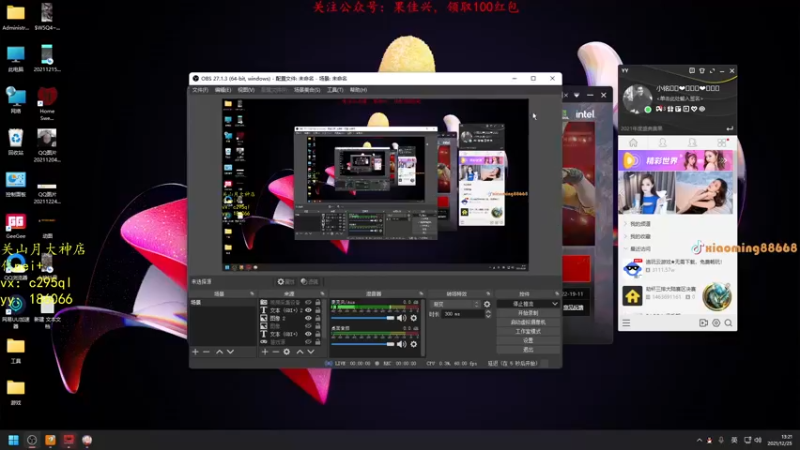Viewport: 800px width, 450px height.
Task: Adjust the desktop audio volume slider
Action: [363, 344]
